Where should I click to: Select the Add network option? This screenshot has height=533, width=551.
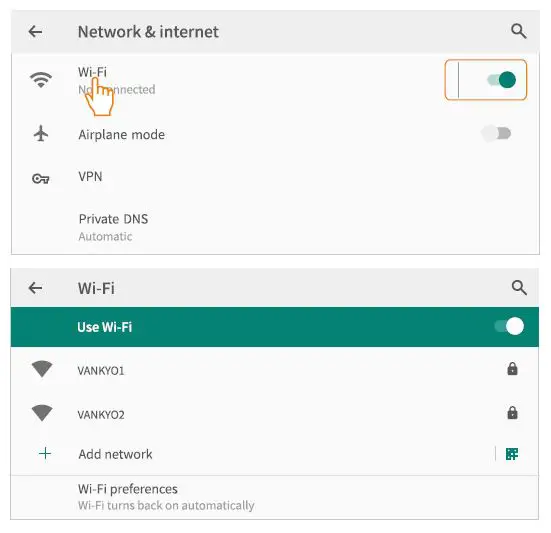click(x=251, y=454)
